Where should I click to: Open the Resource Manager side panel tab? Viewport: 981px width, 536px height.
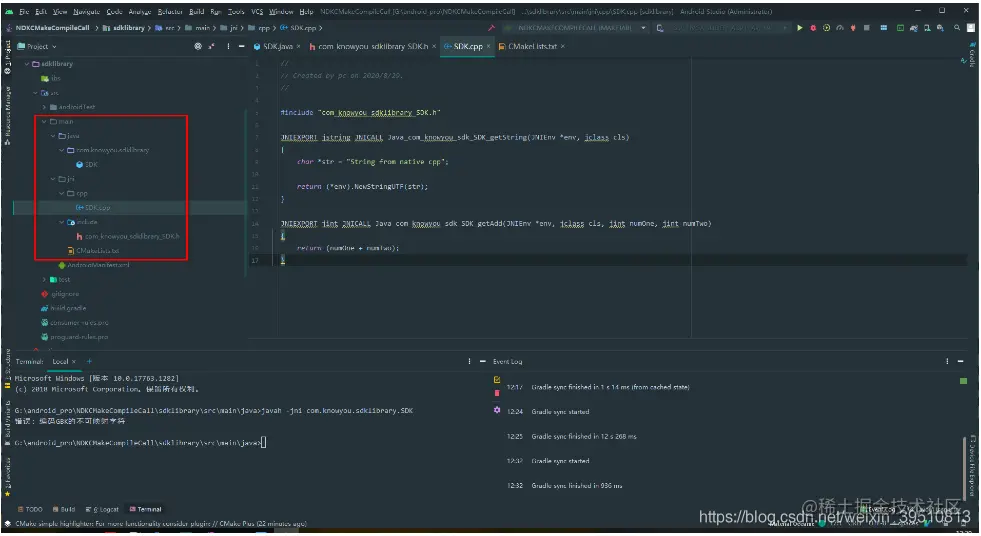click(x=7, y=116)
